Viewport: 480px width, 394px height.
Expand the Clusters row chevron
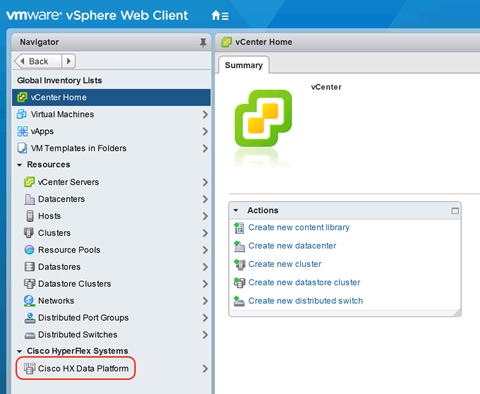coord(205,233)
